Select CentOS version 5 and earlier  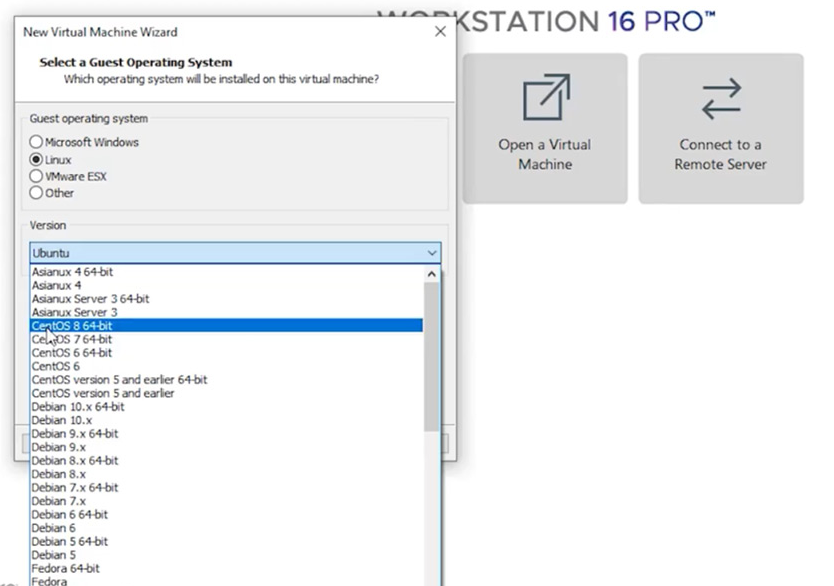click(x=227, y=393)
